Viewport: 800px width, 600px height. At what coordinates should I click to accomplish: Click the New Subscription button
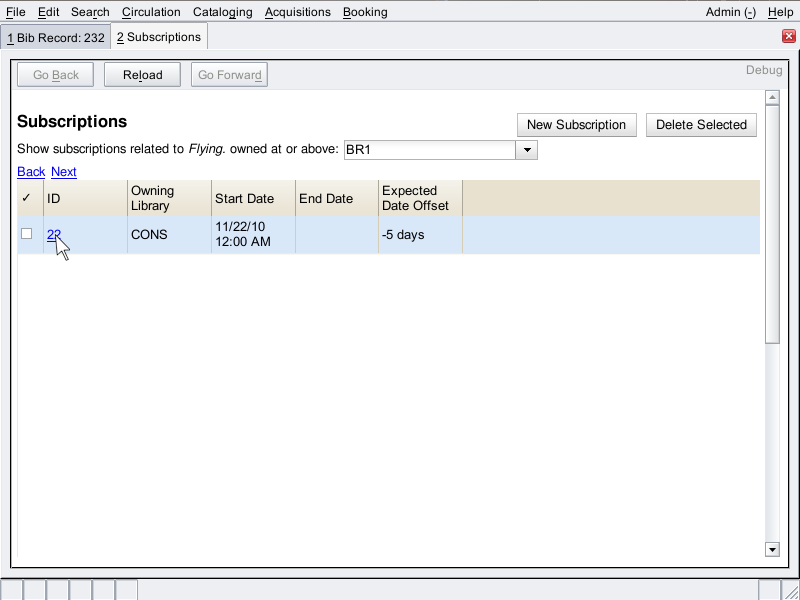576,125
